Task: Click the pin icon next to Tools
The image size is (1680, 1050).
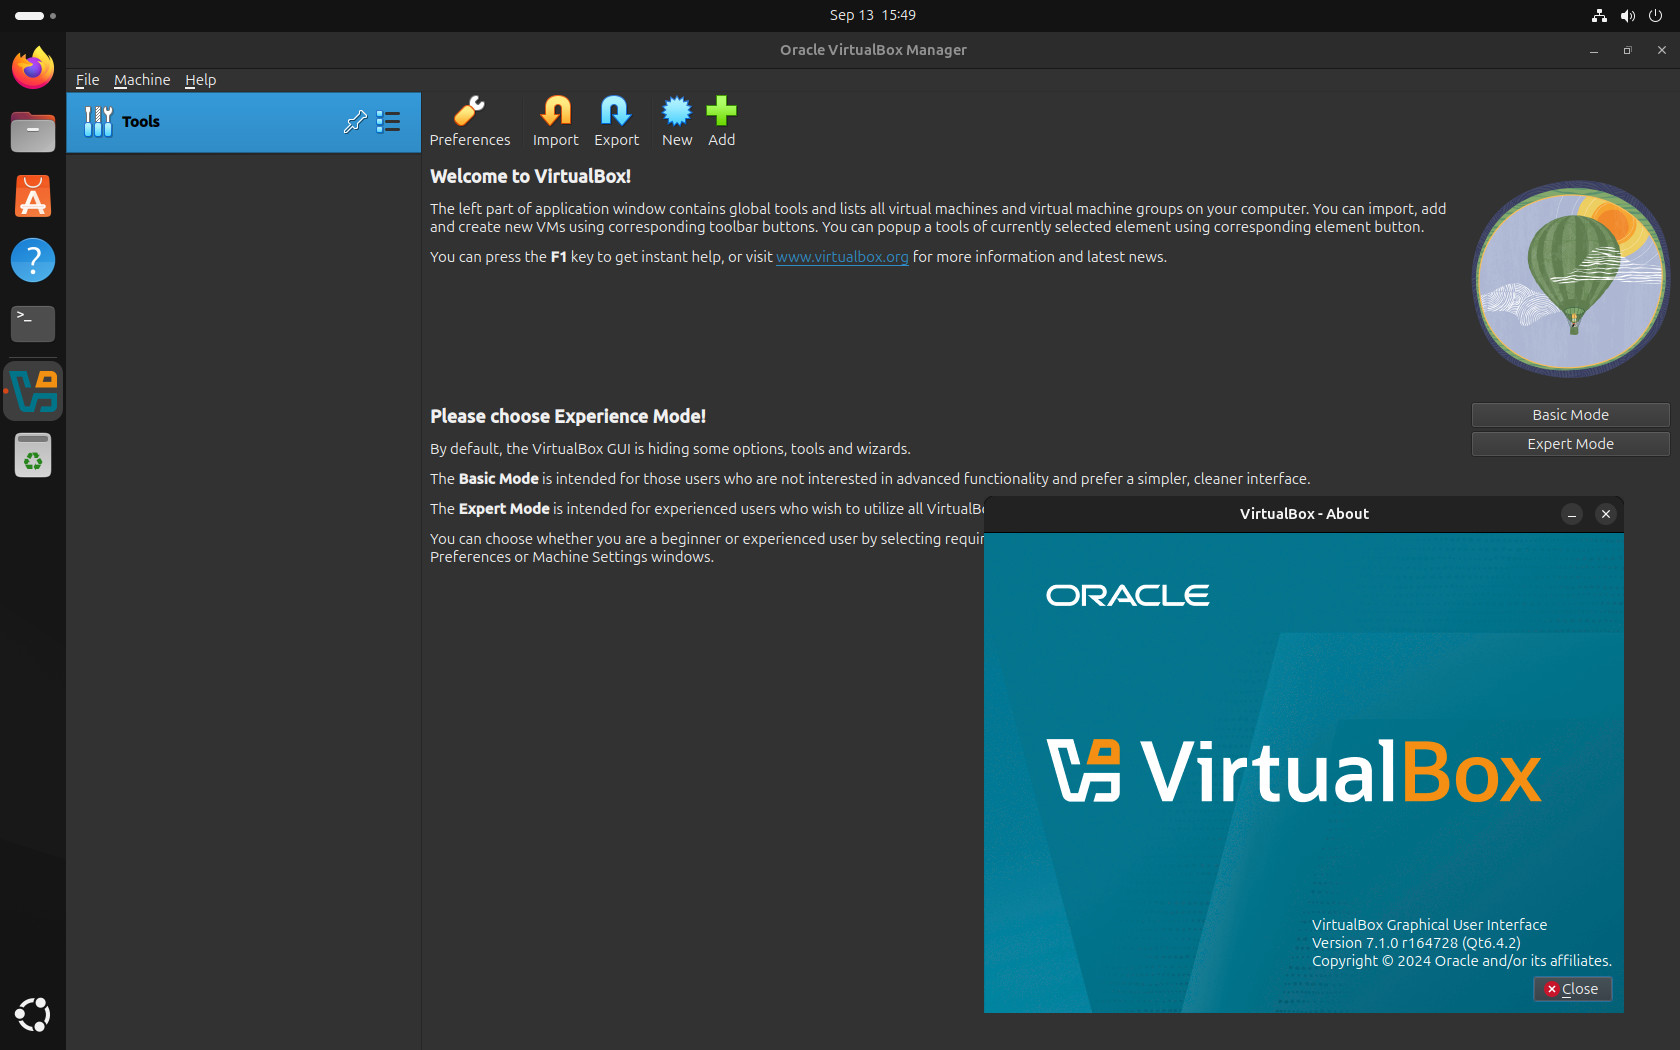Action: tap(354, 122)
